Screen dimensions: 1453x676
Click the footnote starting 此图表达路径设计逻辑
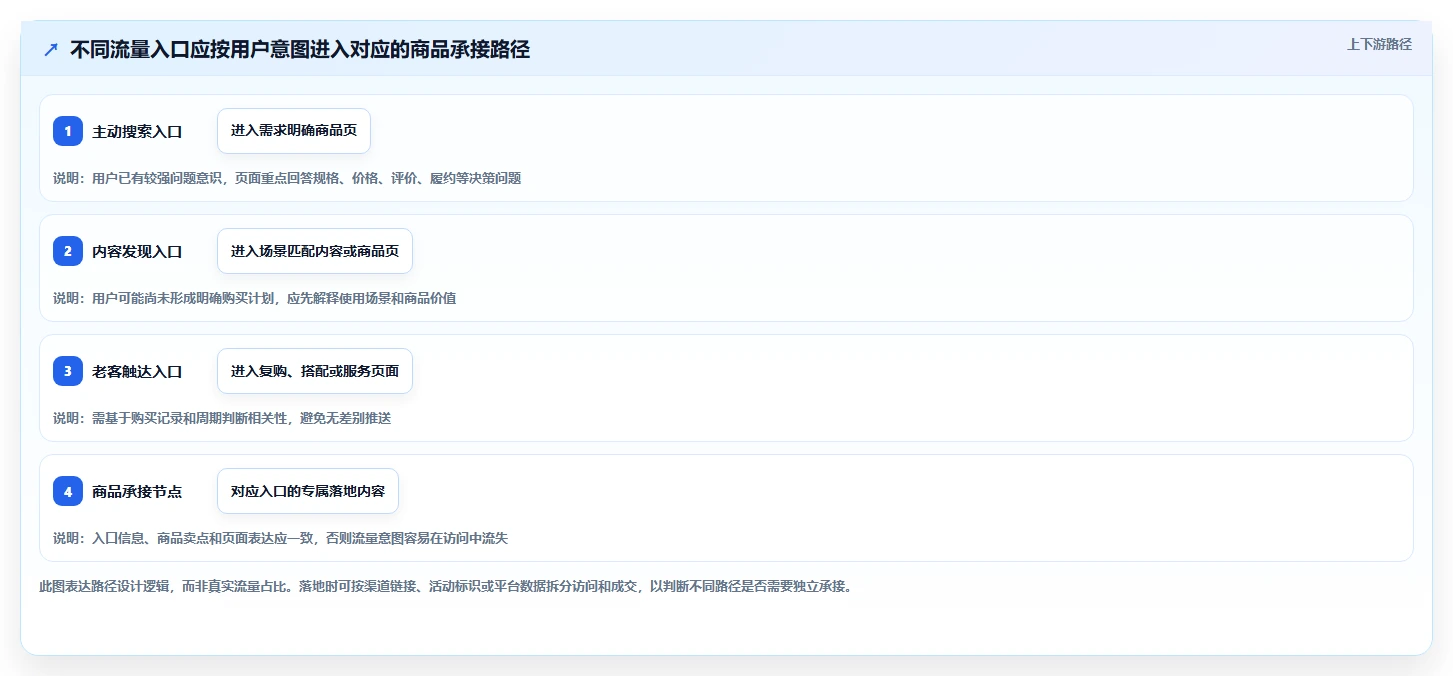click(446, 586)
